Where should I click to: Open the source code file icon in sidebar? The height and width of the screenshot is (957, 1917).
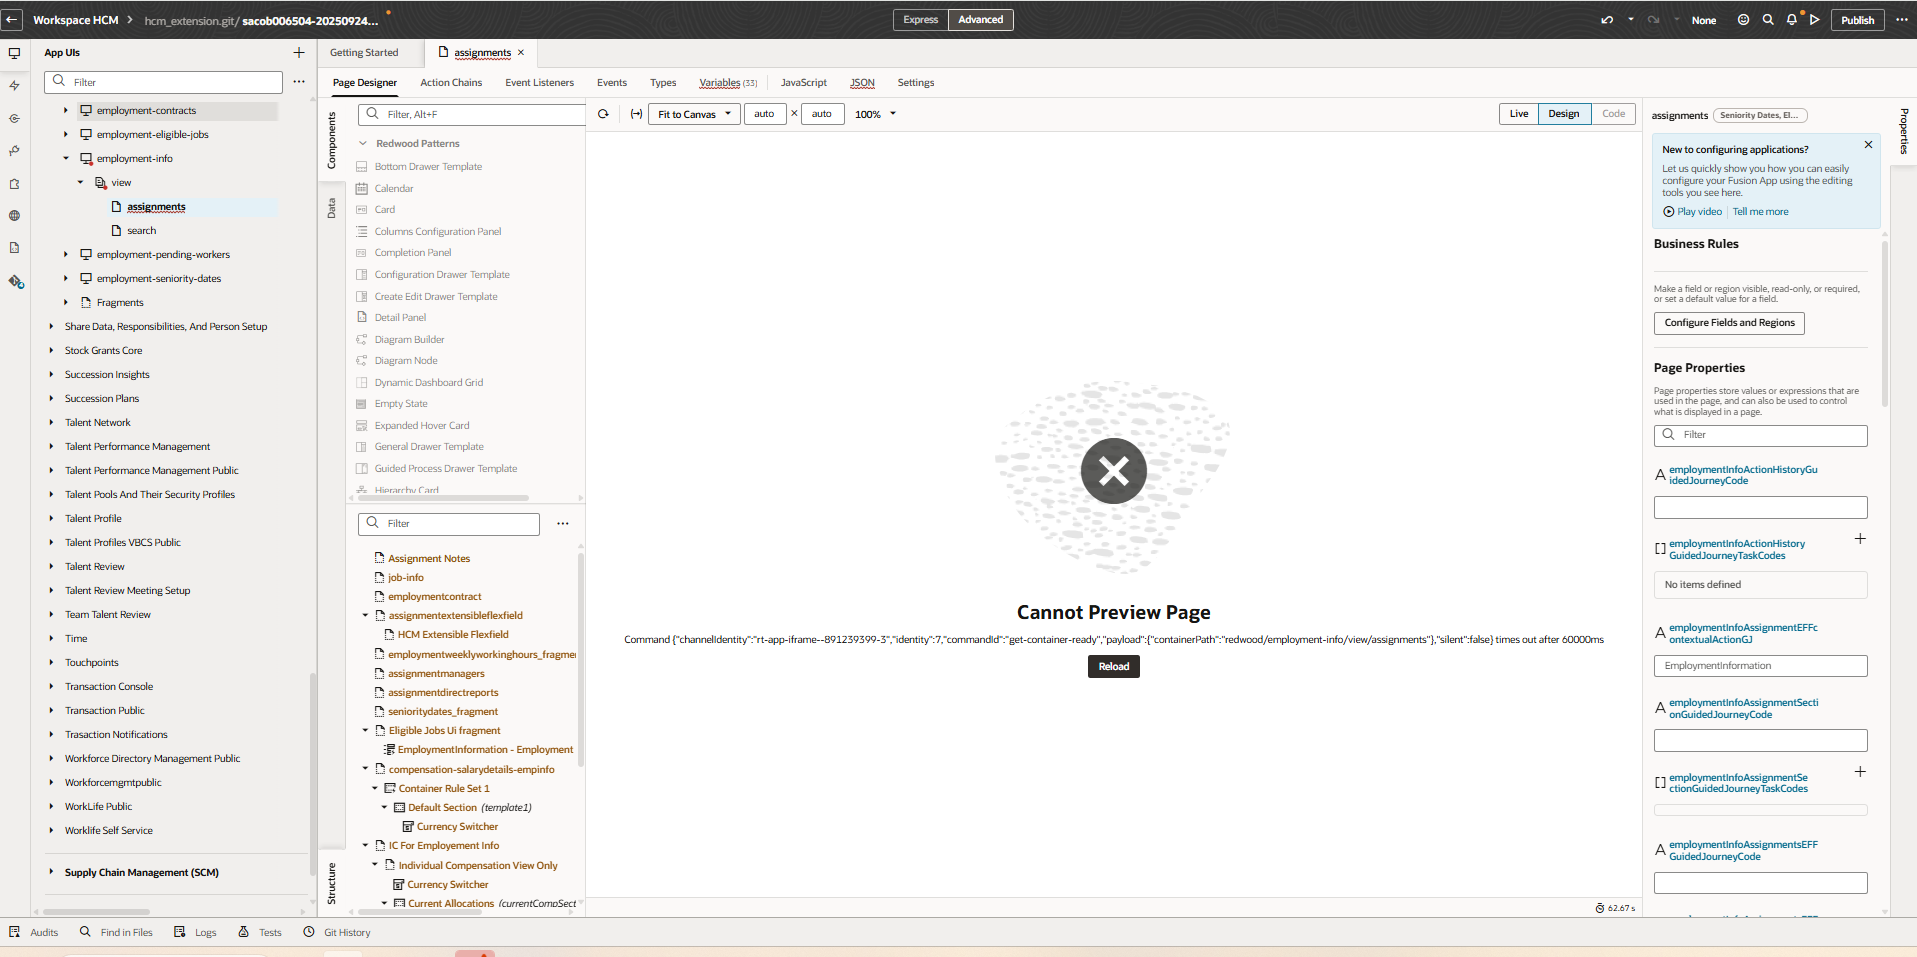tap(14, 247)
